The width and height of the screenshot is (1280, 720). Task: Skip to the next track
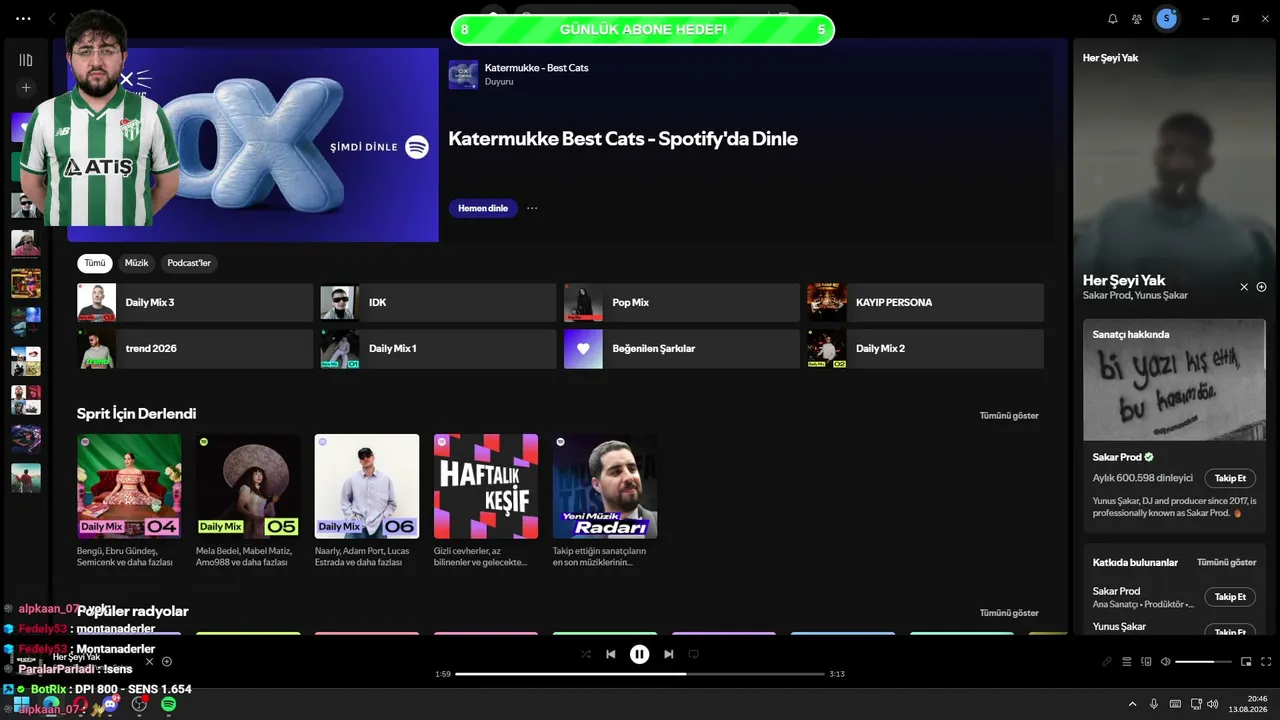click(x=669, y=654)
